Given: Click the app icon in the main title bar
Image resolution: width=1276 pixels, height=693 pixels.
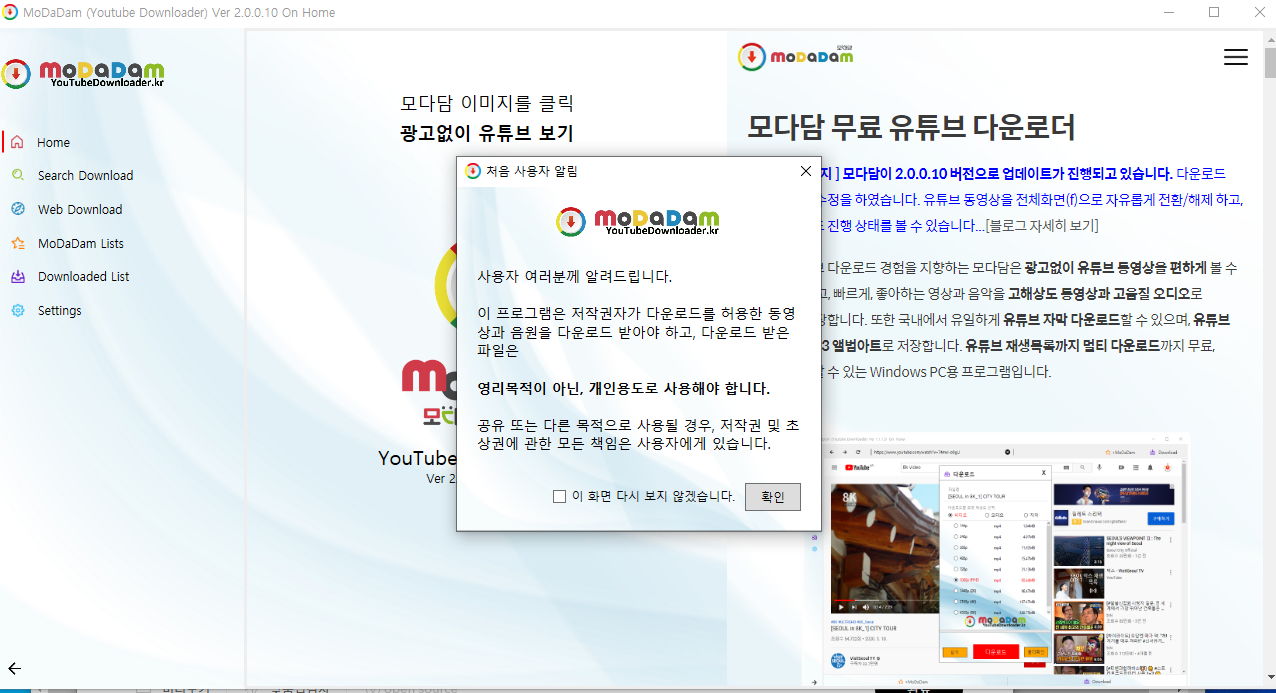Looking at the screenshot, I should pos(11,12).
